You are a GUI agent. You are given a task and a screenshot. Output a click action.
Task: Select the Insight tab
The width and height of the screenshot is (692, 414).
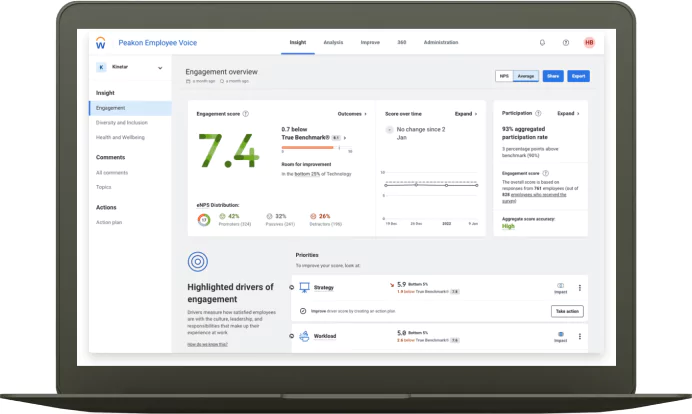(298, 42)
